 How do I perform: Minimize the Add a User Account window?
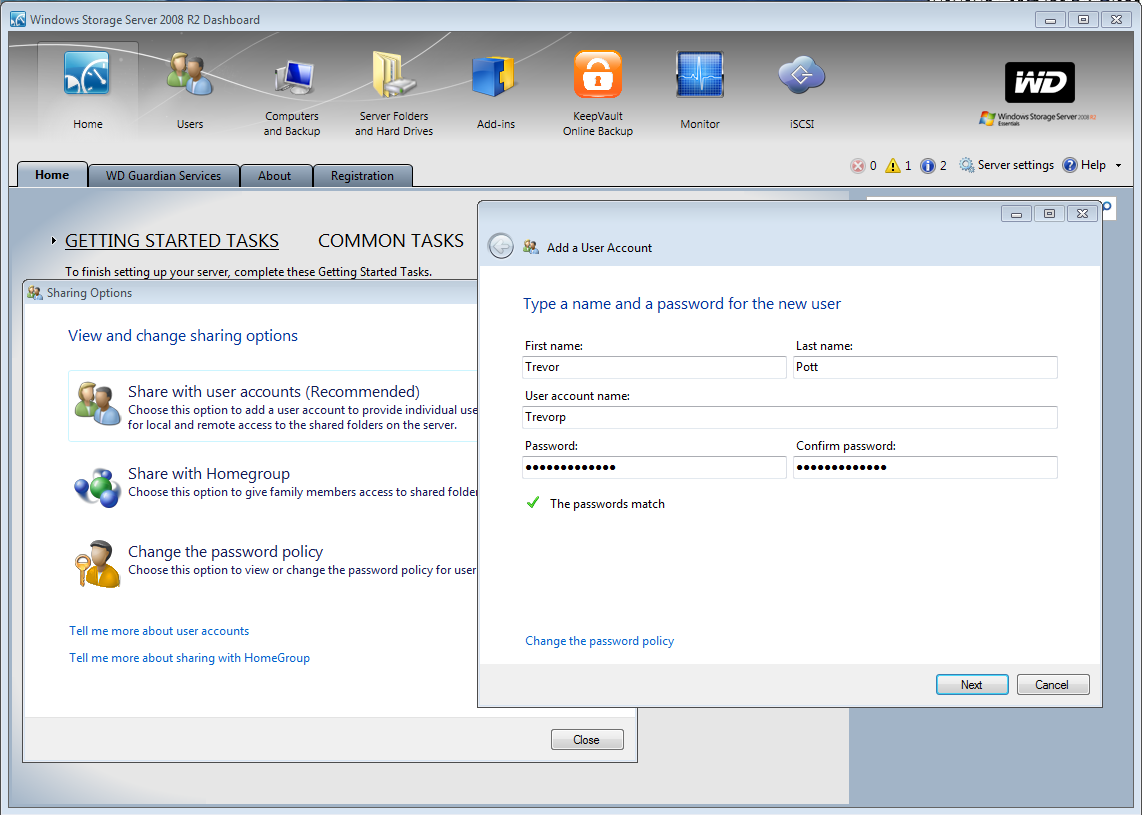tap(1016, 213)
